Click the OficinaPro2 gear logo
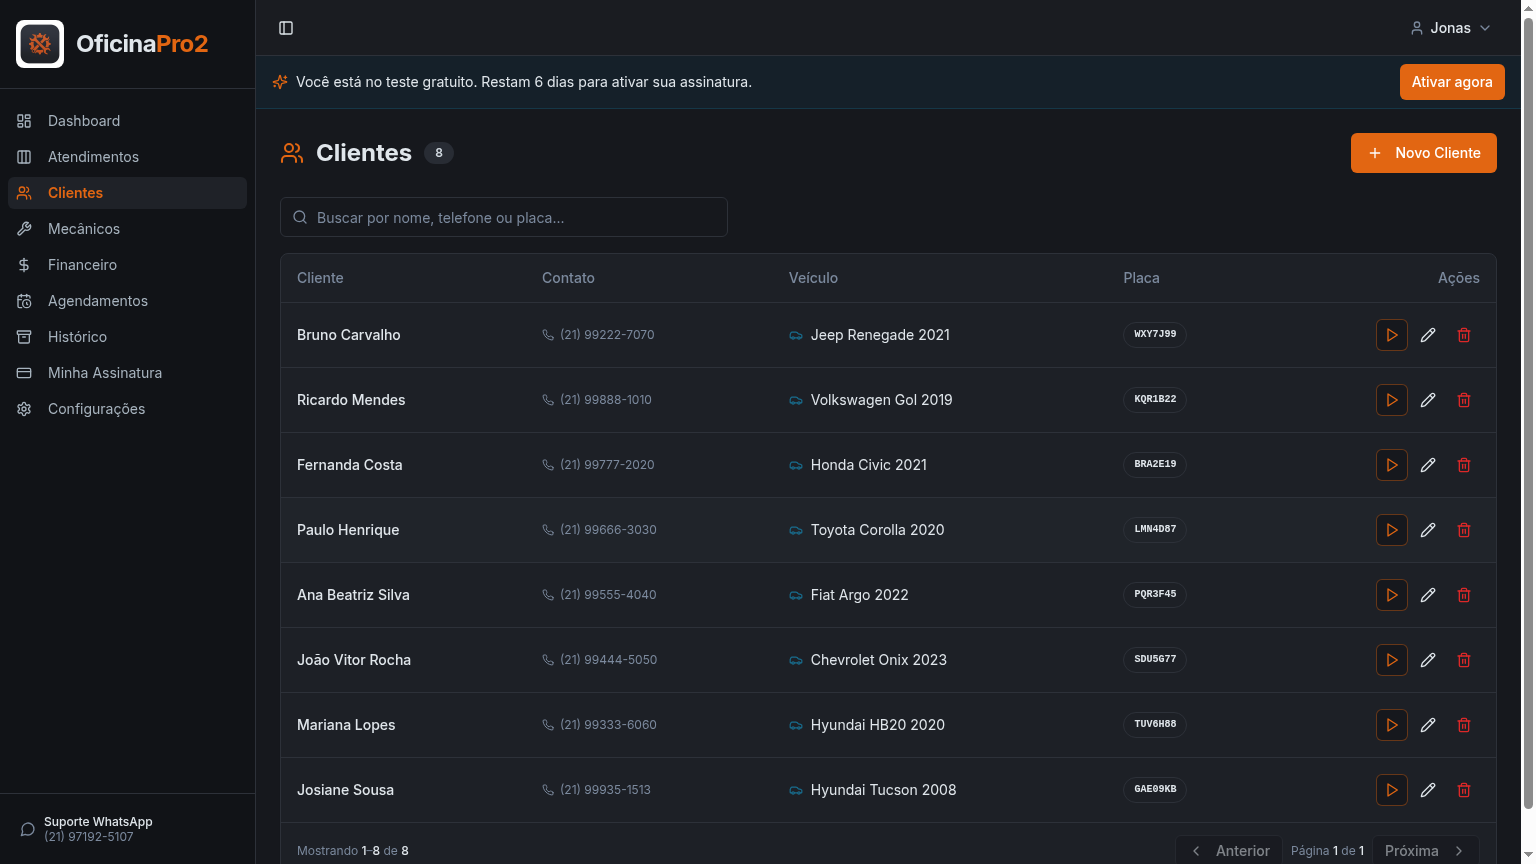The height and width of the screenshot is (864, 1536). 40,44
